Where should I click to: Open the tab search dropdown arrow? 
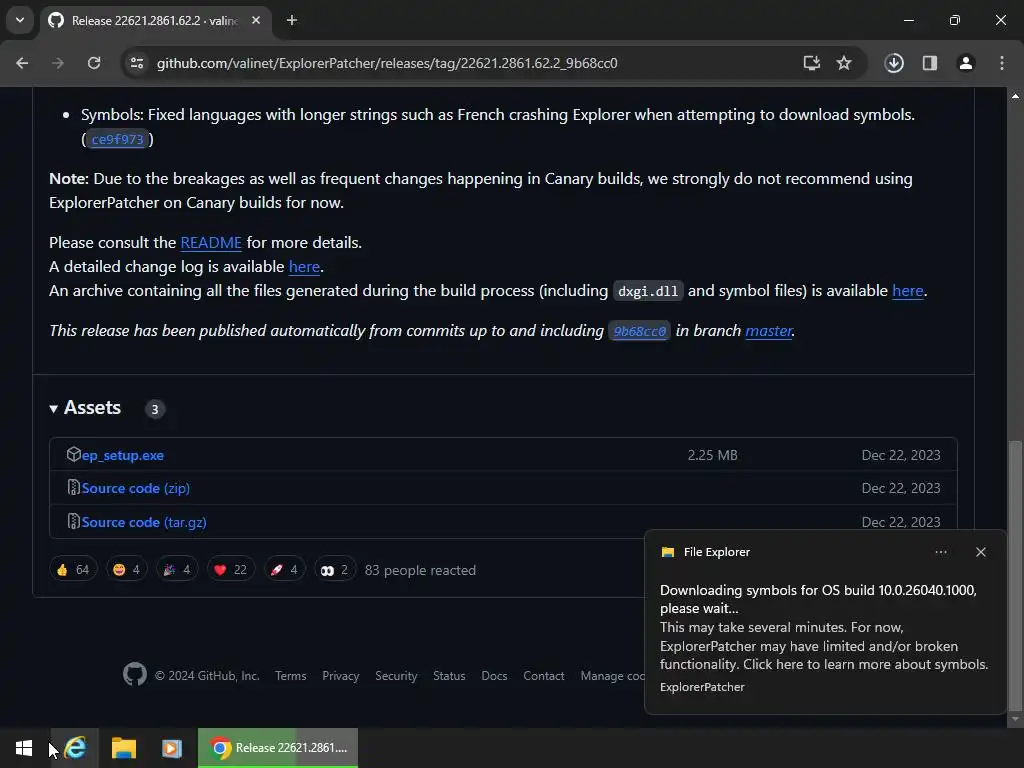20,20
